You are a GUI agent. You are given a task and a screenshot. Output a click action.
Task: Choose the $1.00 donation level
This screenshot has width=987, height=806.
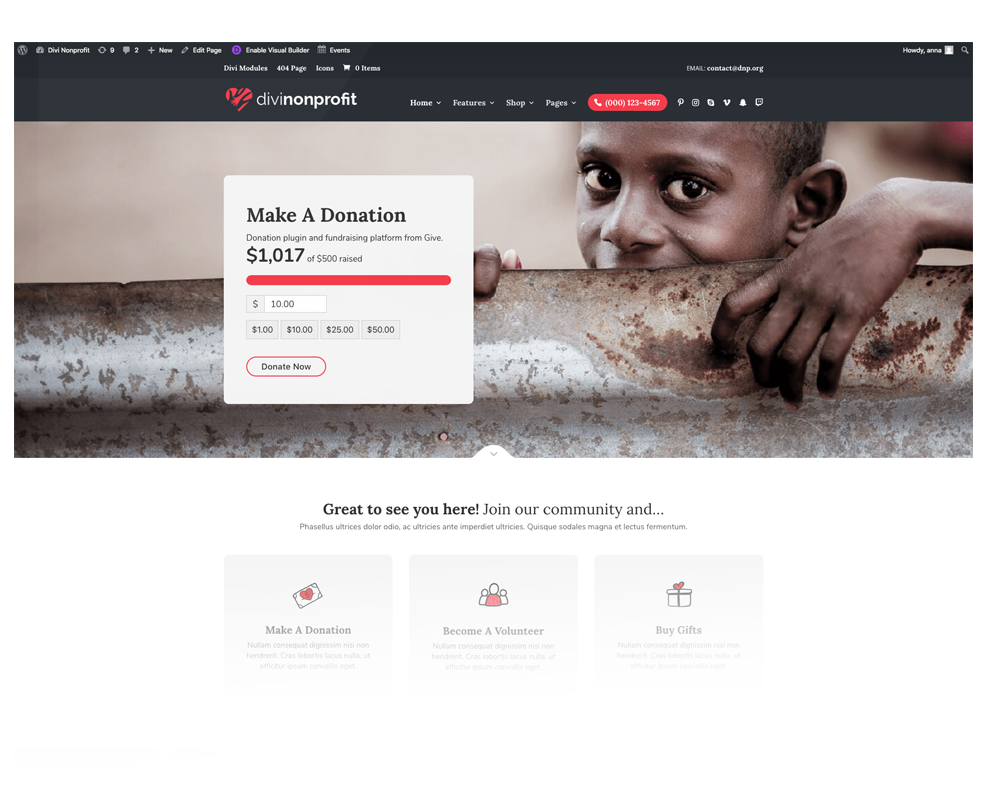262,329
